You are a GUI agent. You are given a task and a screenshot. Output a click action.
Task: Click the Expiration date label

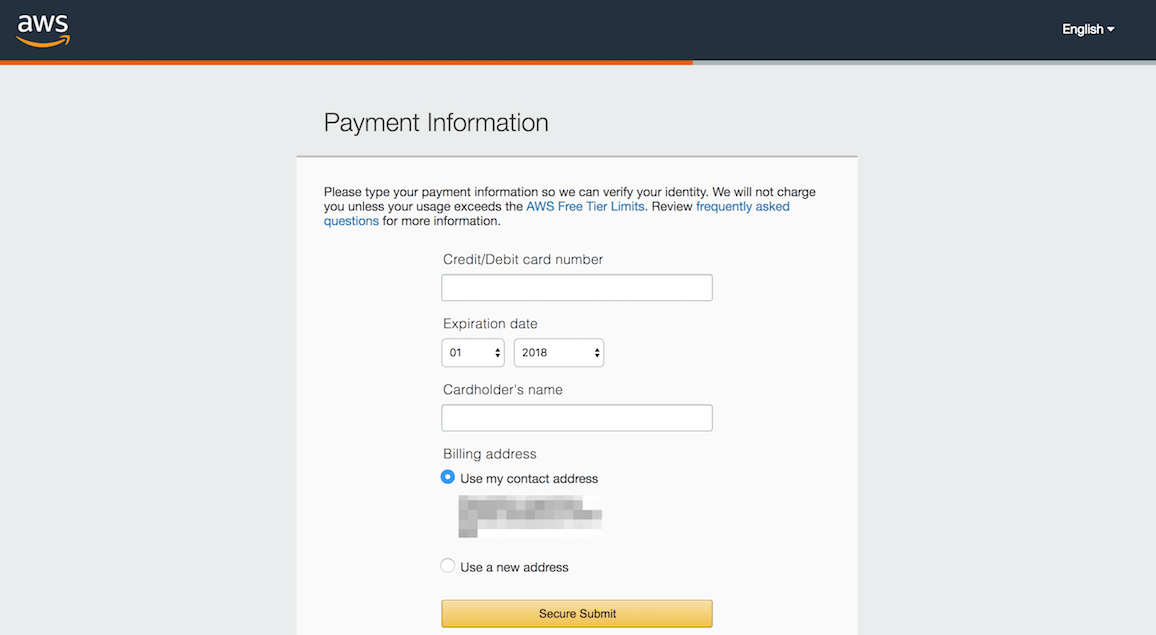490,324
